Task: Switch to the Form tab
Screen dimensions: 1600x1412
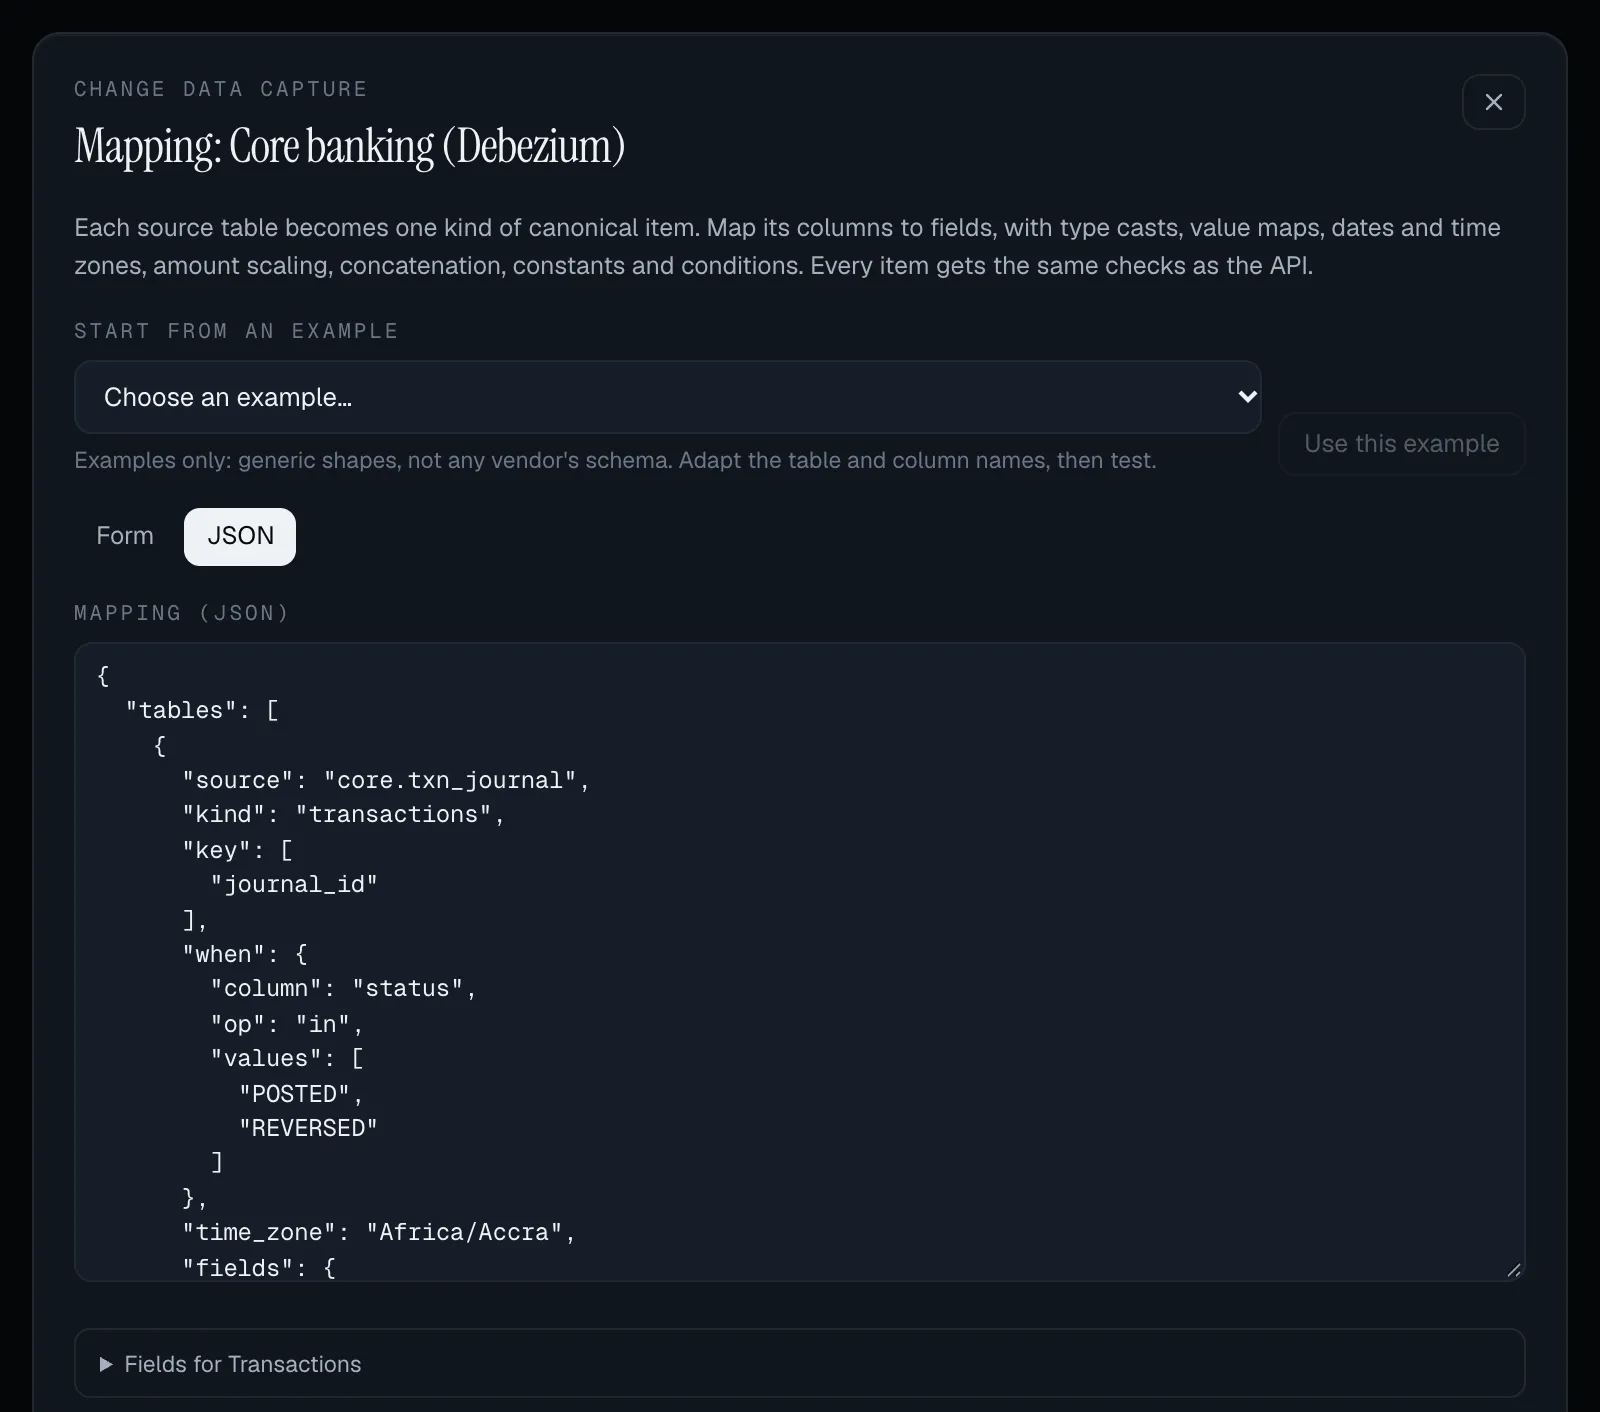Action: coord(125,536)
